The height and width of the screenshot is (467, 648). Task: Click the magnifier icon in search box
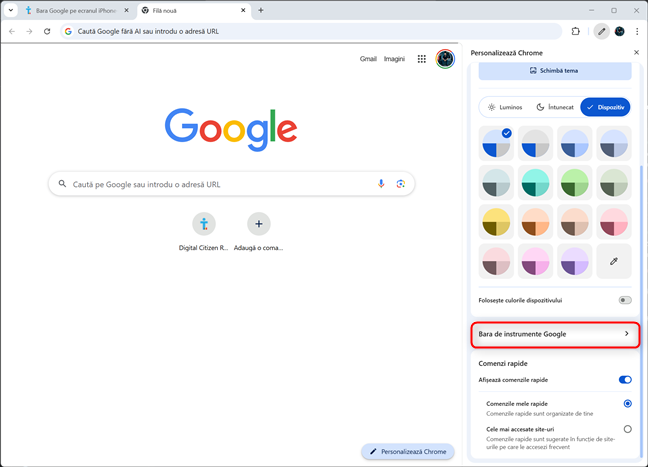pos(62,183)
